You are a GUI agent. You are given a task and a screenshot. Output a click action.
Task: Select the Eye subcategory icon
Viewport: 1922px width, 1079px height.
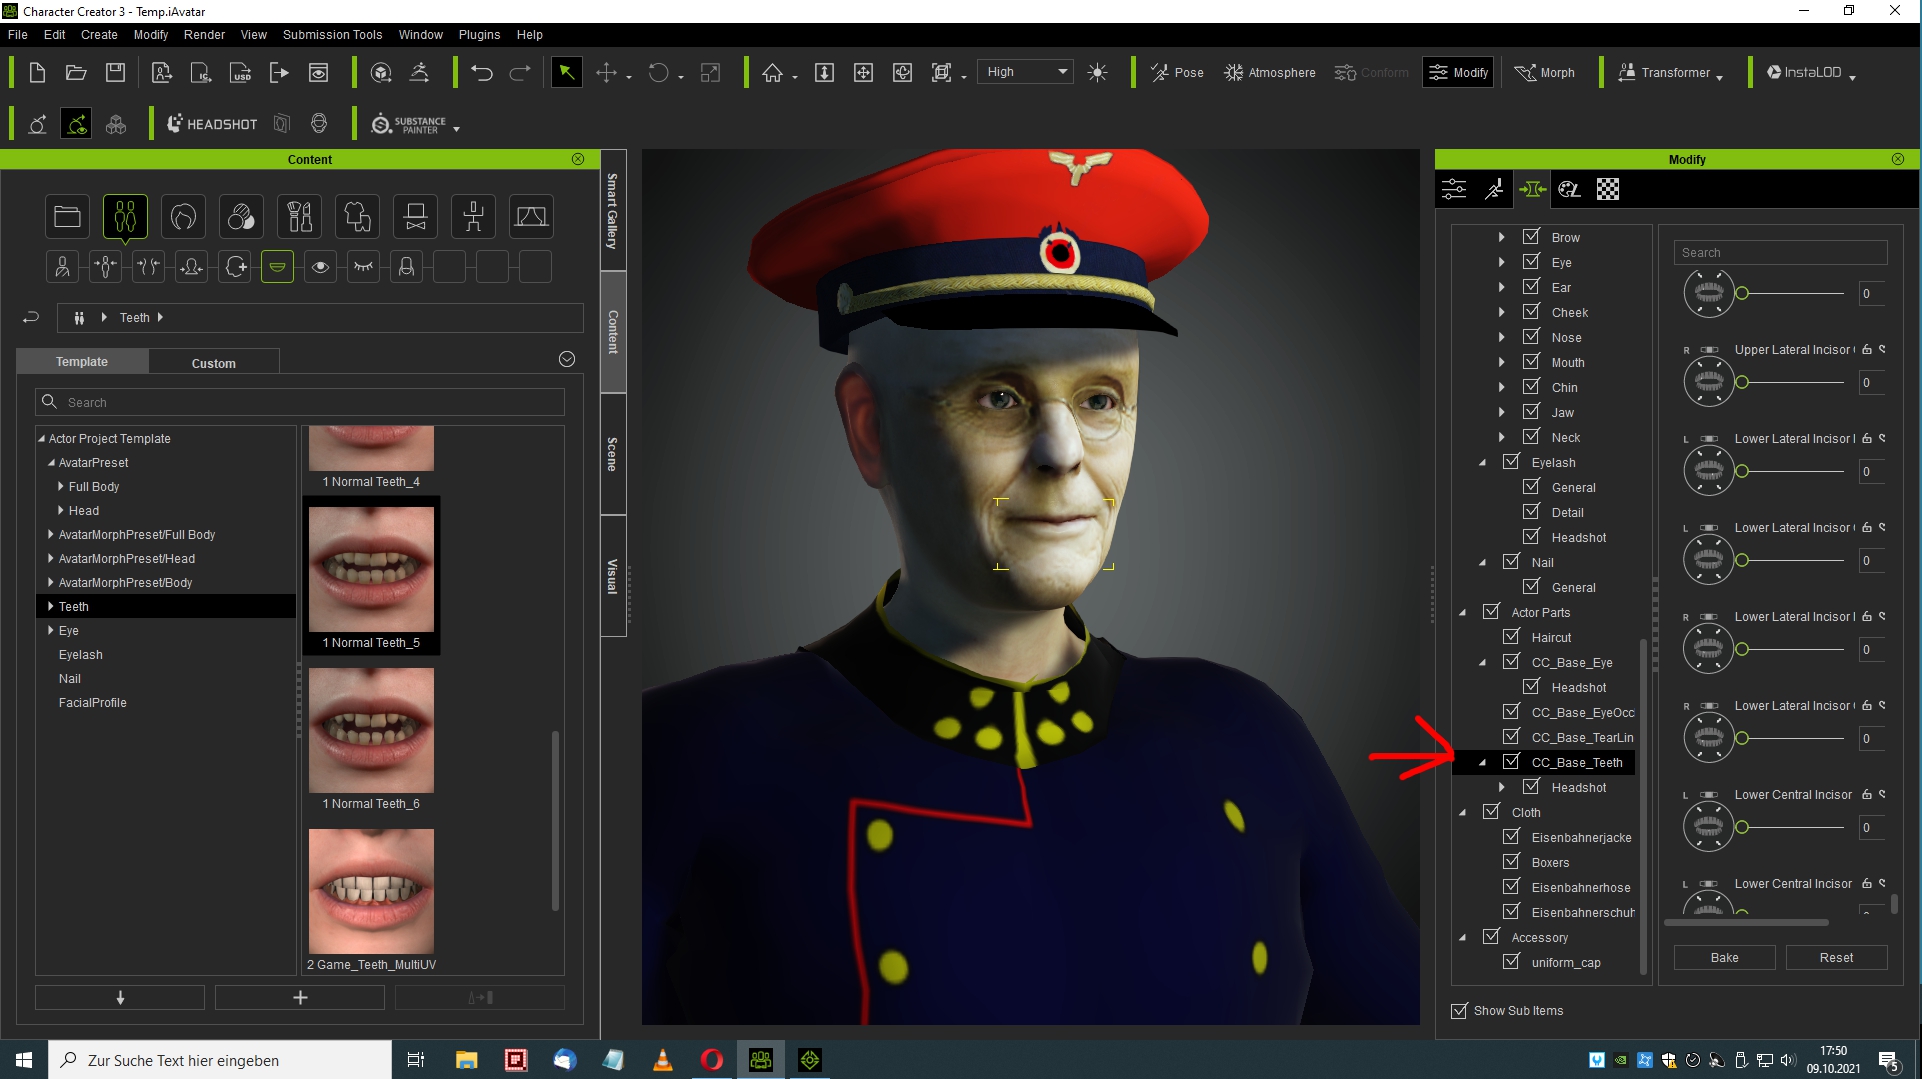(320, 266)
